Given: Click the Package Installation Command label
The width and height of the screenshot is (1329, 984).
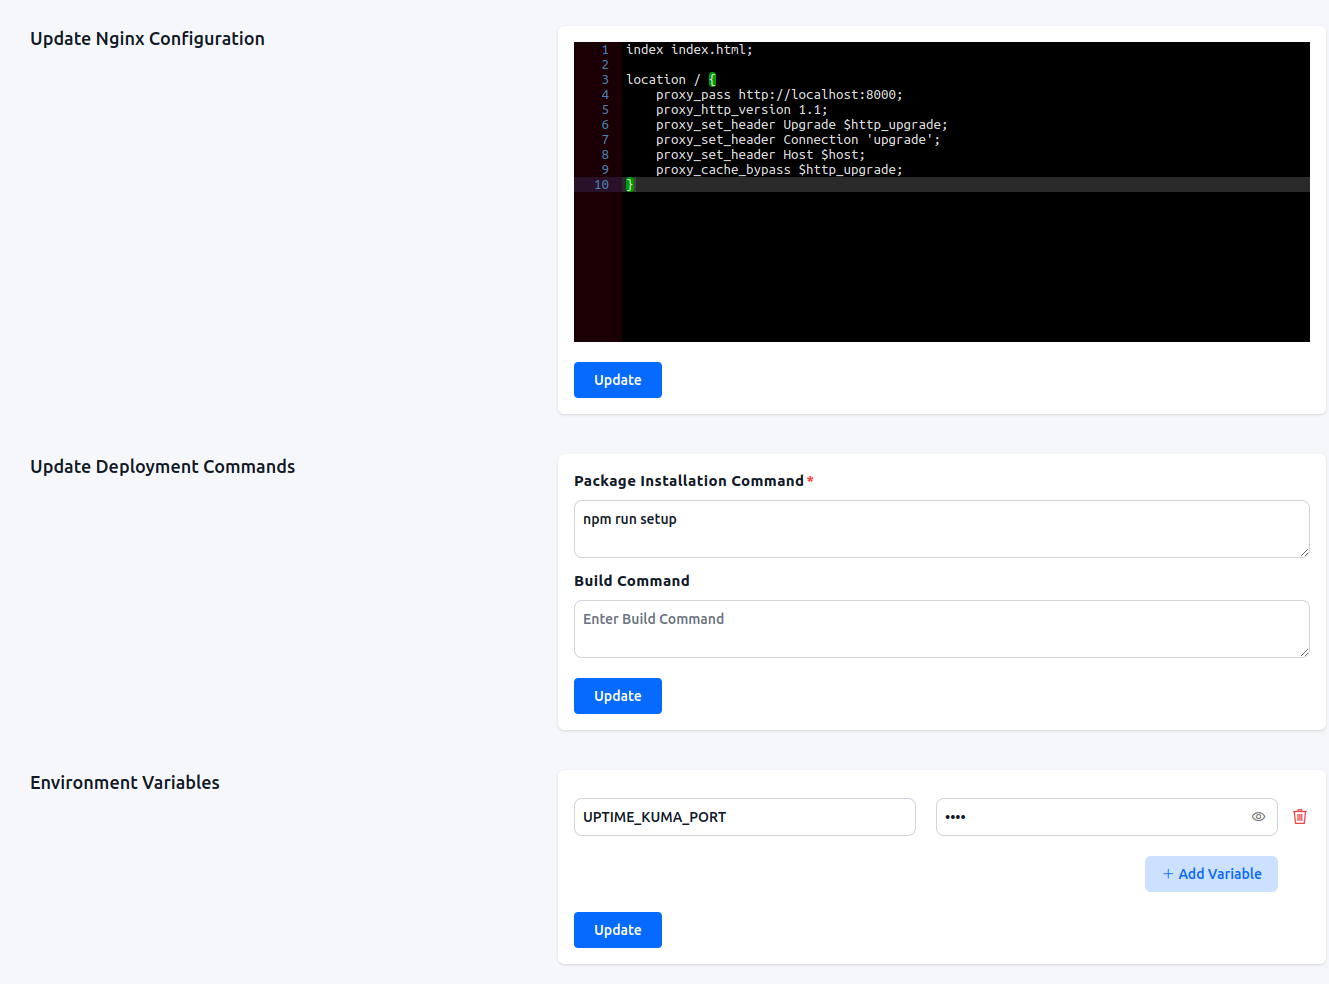Looking at the screenshot, I should 689,481.
